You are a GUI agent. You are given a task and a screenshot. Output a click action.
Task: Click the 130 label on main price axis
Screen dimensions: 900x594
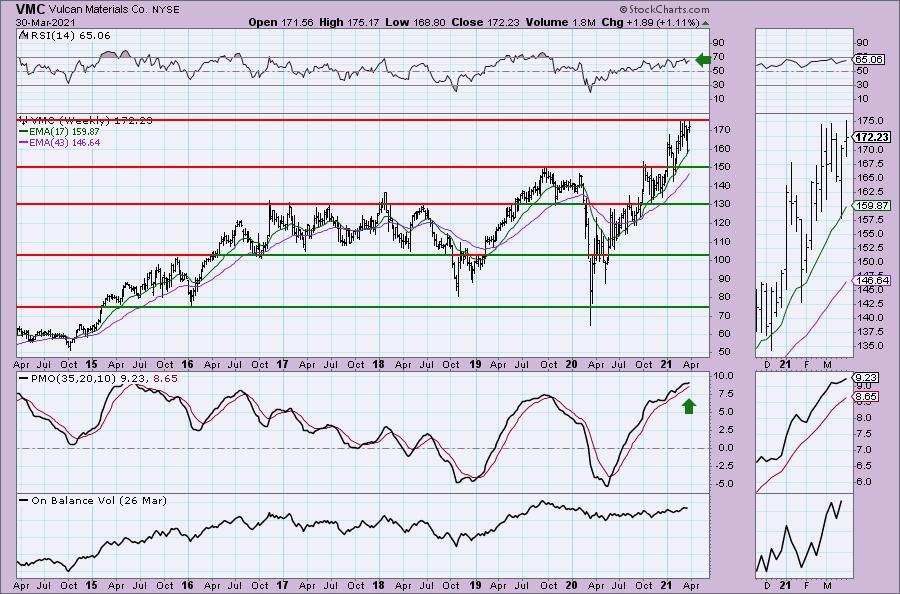pos(722,204)
